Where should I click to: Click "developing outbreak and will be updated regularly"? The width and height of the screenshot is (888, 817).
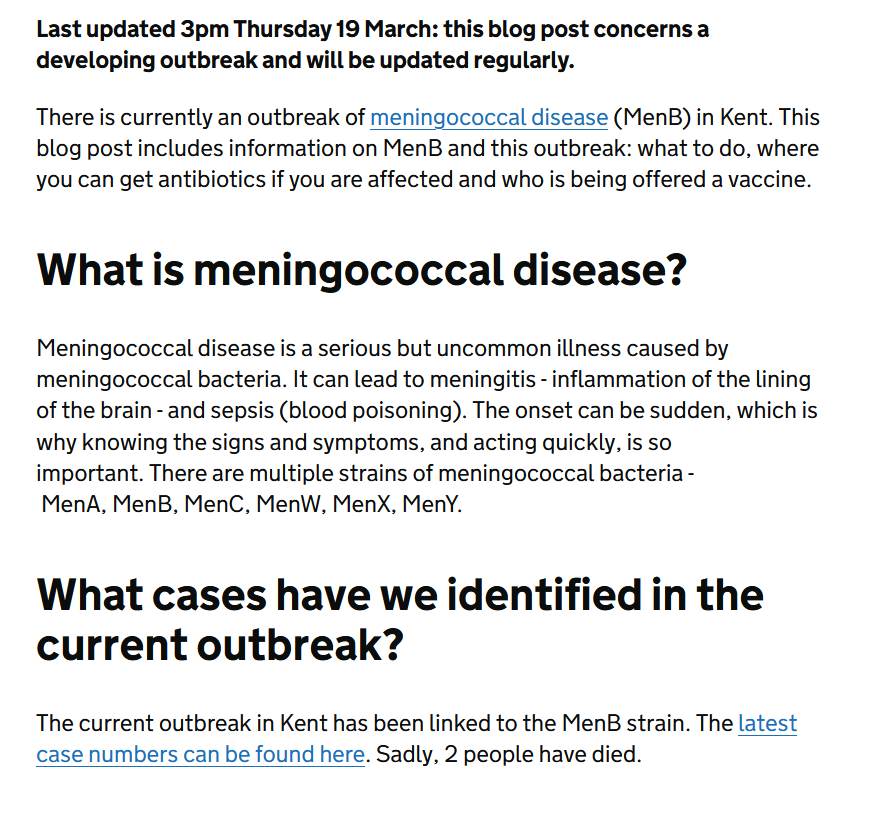[x=305, y=60]
